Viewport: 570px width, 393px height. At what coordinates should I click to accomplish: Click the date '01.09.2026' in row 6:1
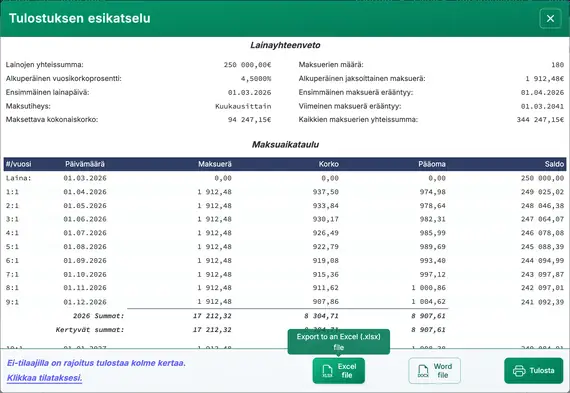tap(85, 261)
